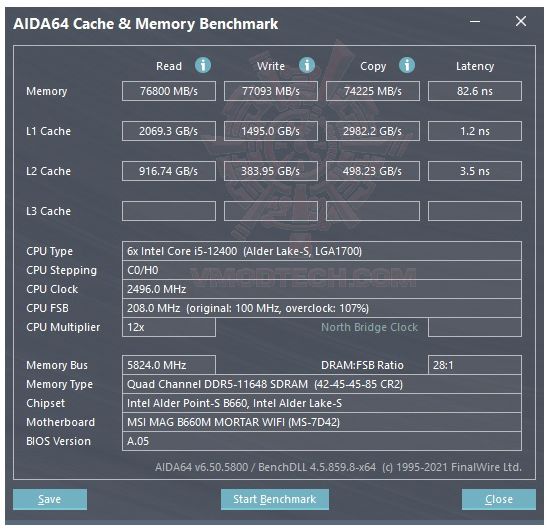Viewport: 550px width, 532px height.
Task: Select L2 Cache Write value 383.95 GB/s
Action: (271, 171)
